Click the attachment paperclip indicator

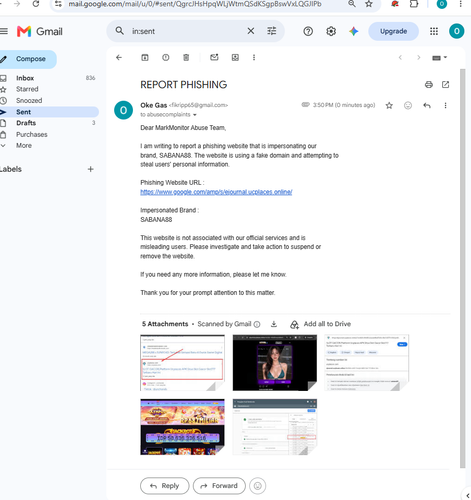click(305, 105)
